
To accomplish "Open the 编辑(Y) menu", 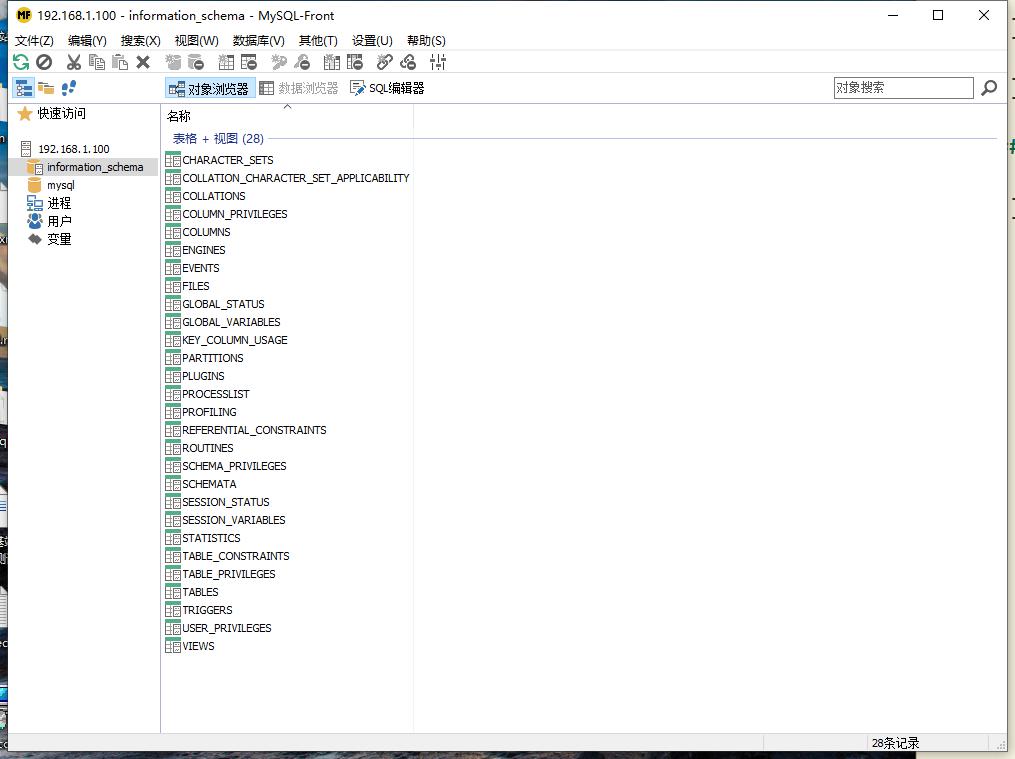I will (x=87, y=41).
